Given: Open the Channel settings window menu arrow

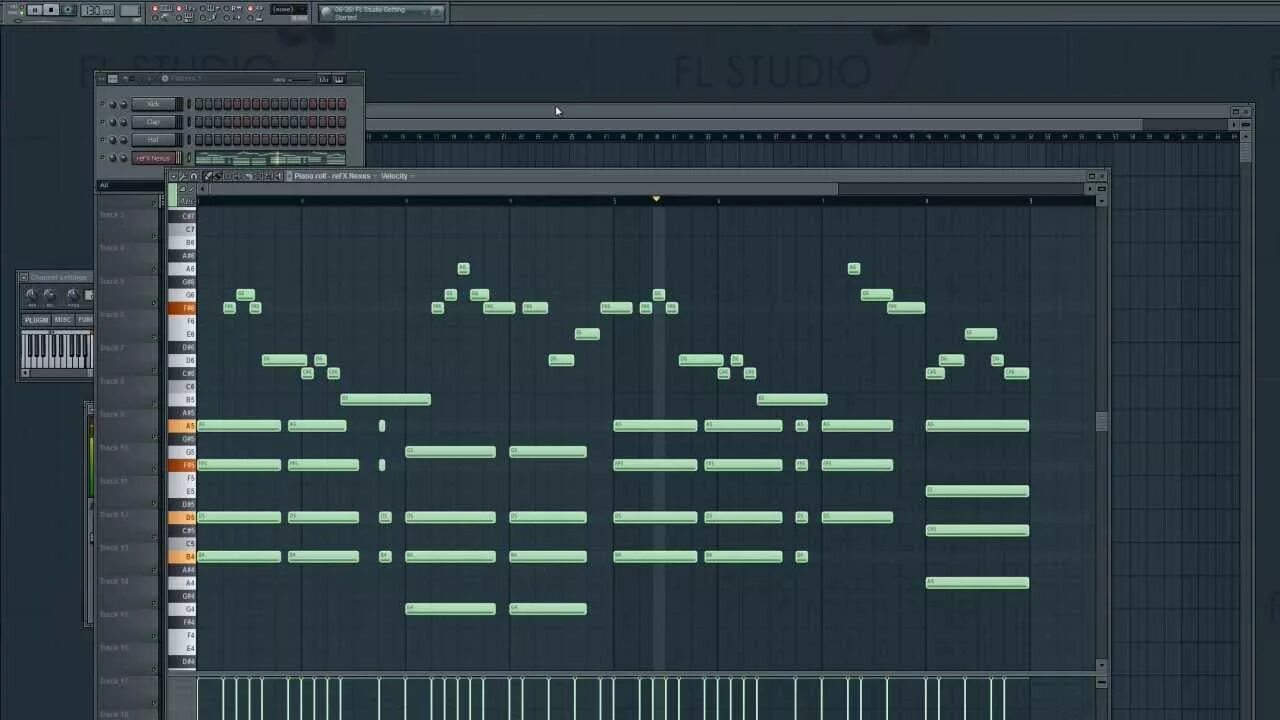Looking at the screenshot, I should coord(24,277).
